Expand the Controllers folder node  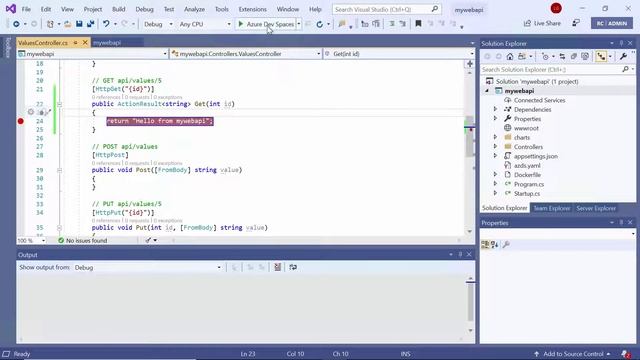[x=496, y=147]
